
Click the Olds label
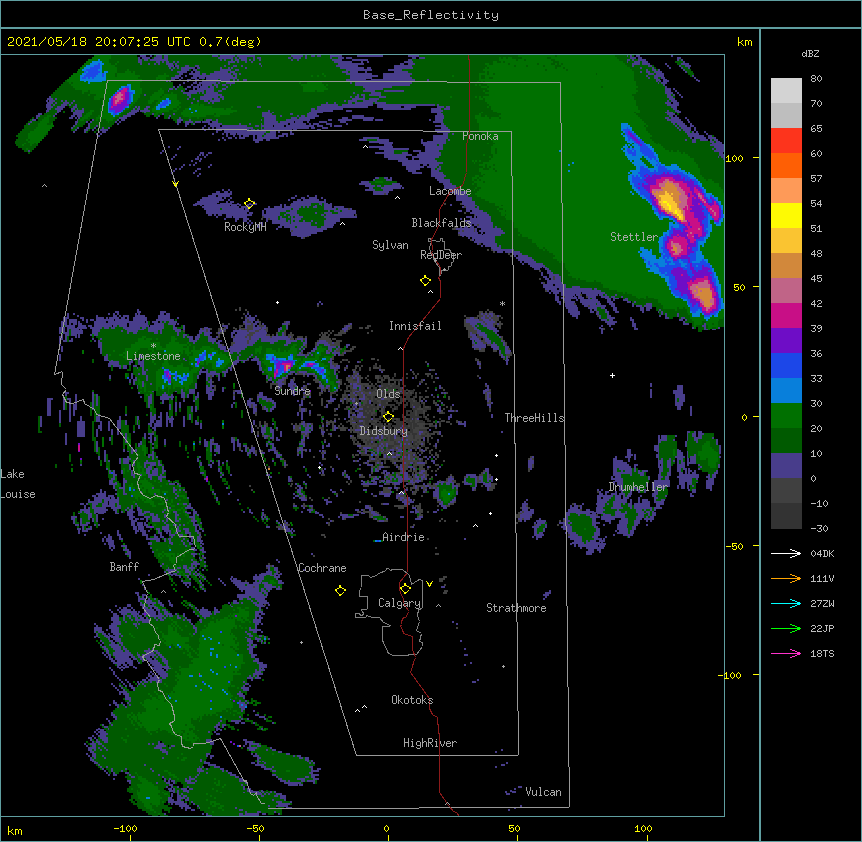point(388,394)
